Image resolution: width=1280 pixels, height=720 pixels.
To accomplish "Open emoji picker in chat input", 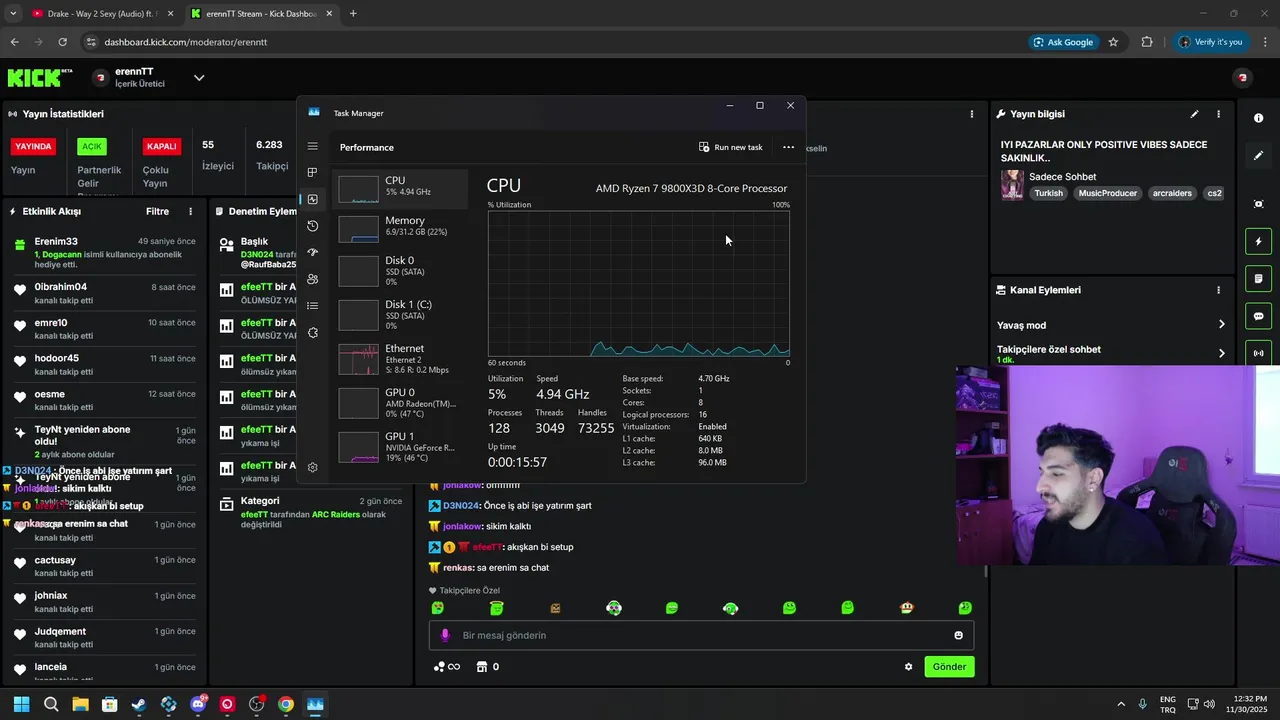I will [x=958, y=635].
